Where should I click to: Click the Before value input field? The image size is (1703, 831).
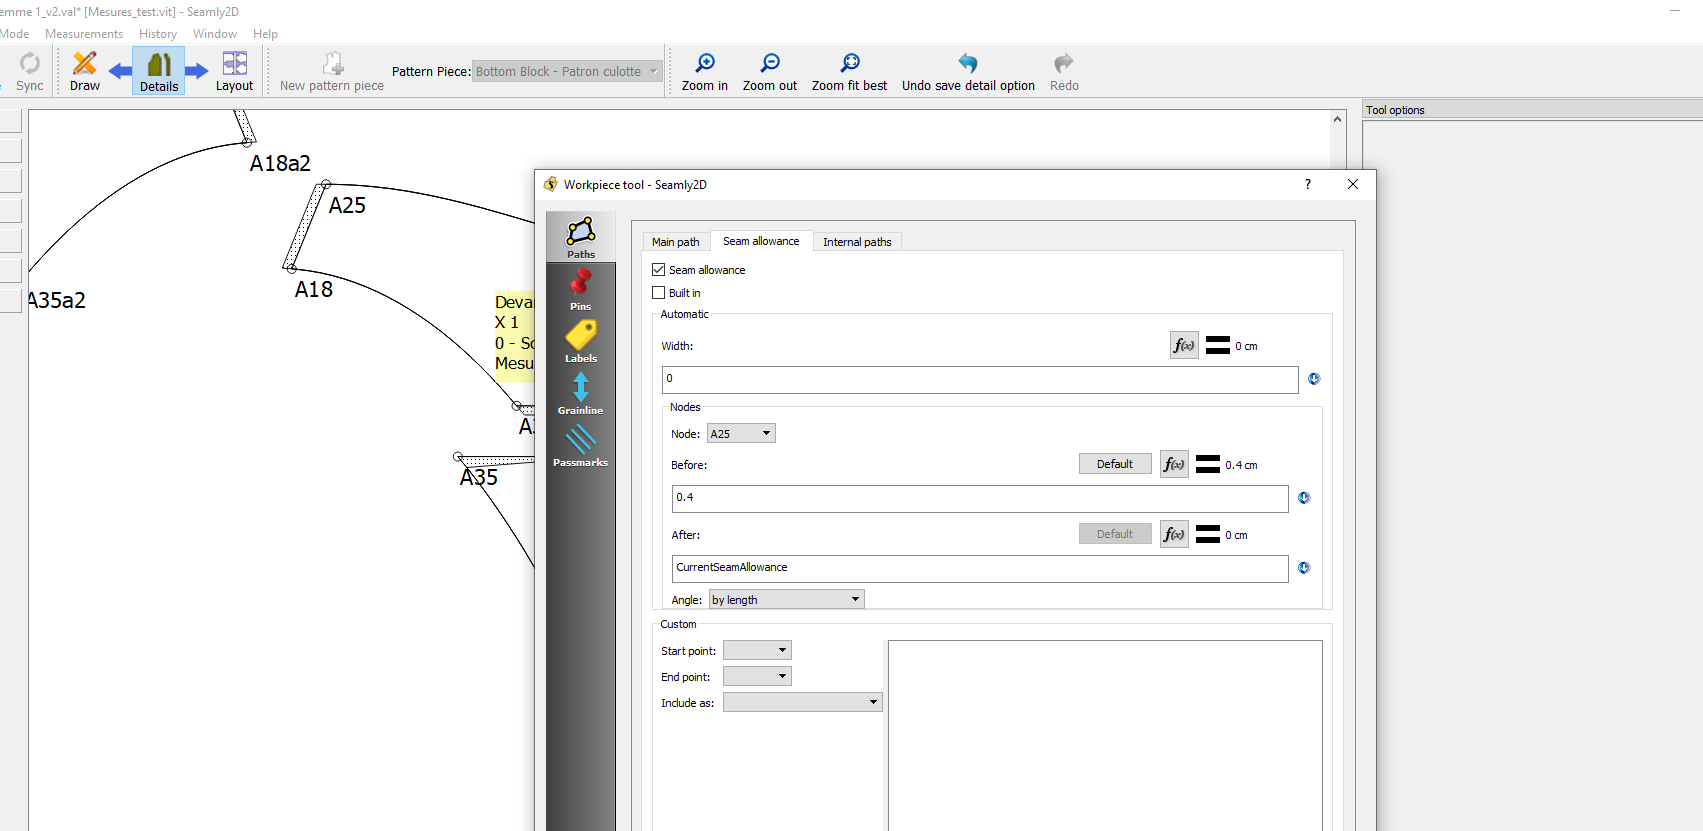click(x=980, y=498)
